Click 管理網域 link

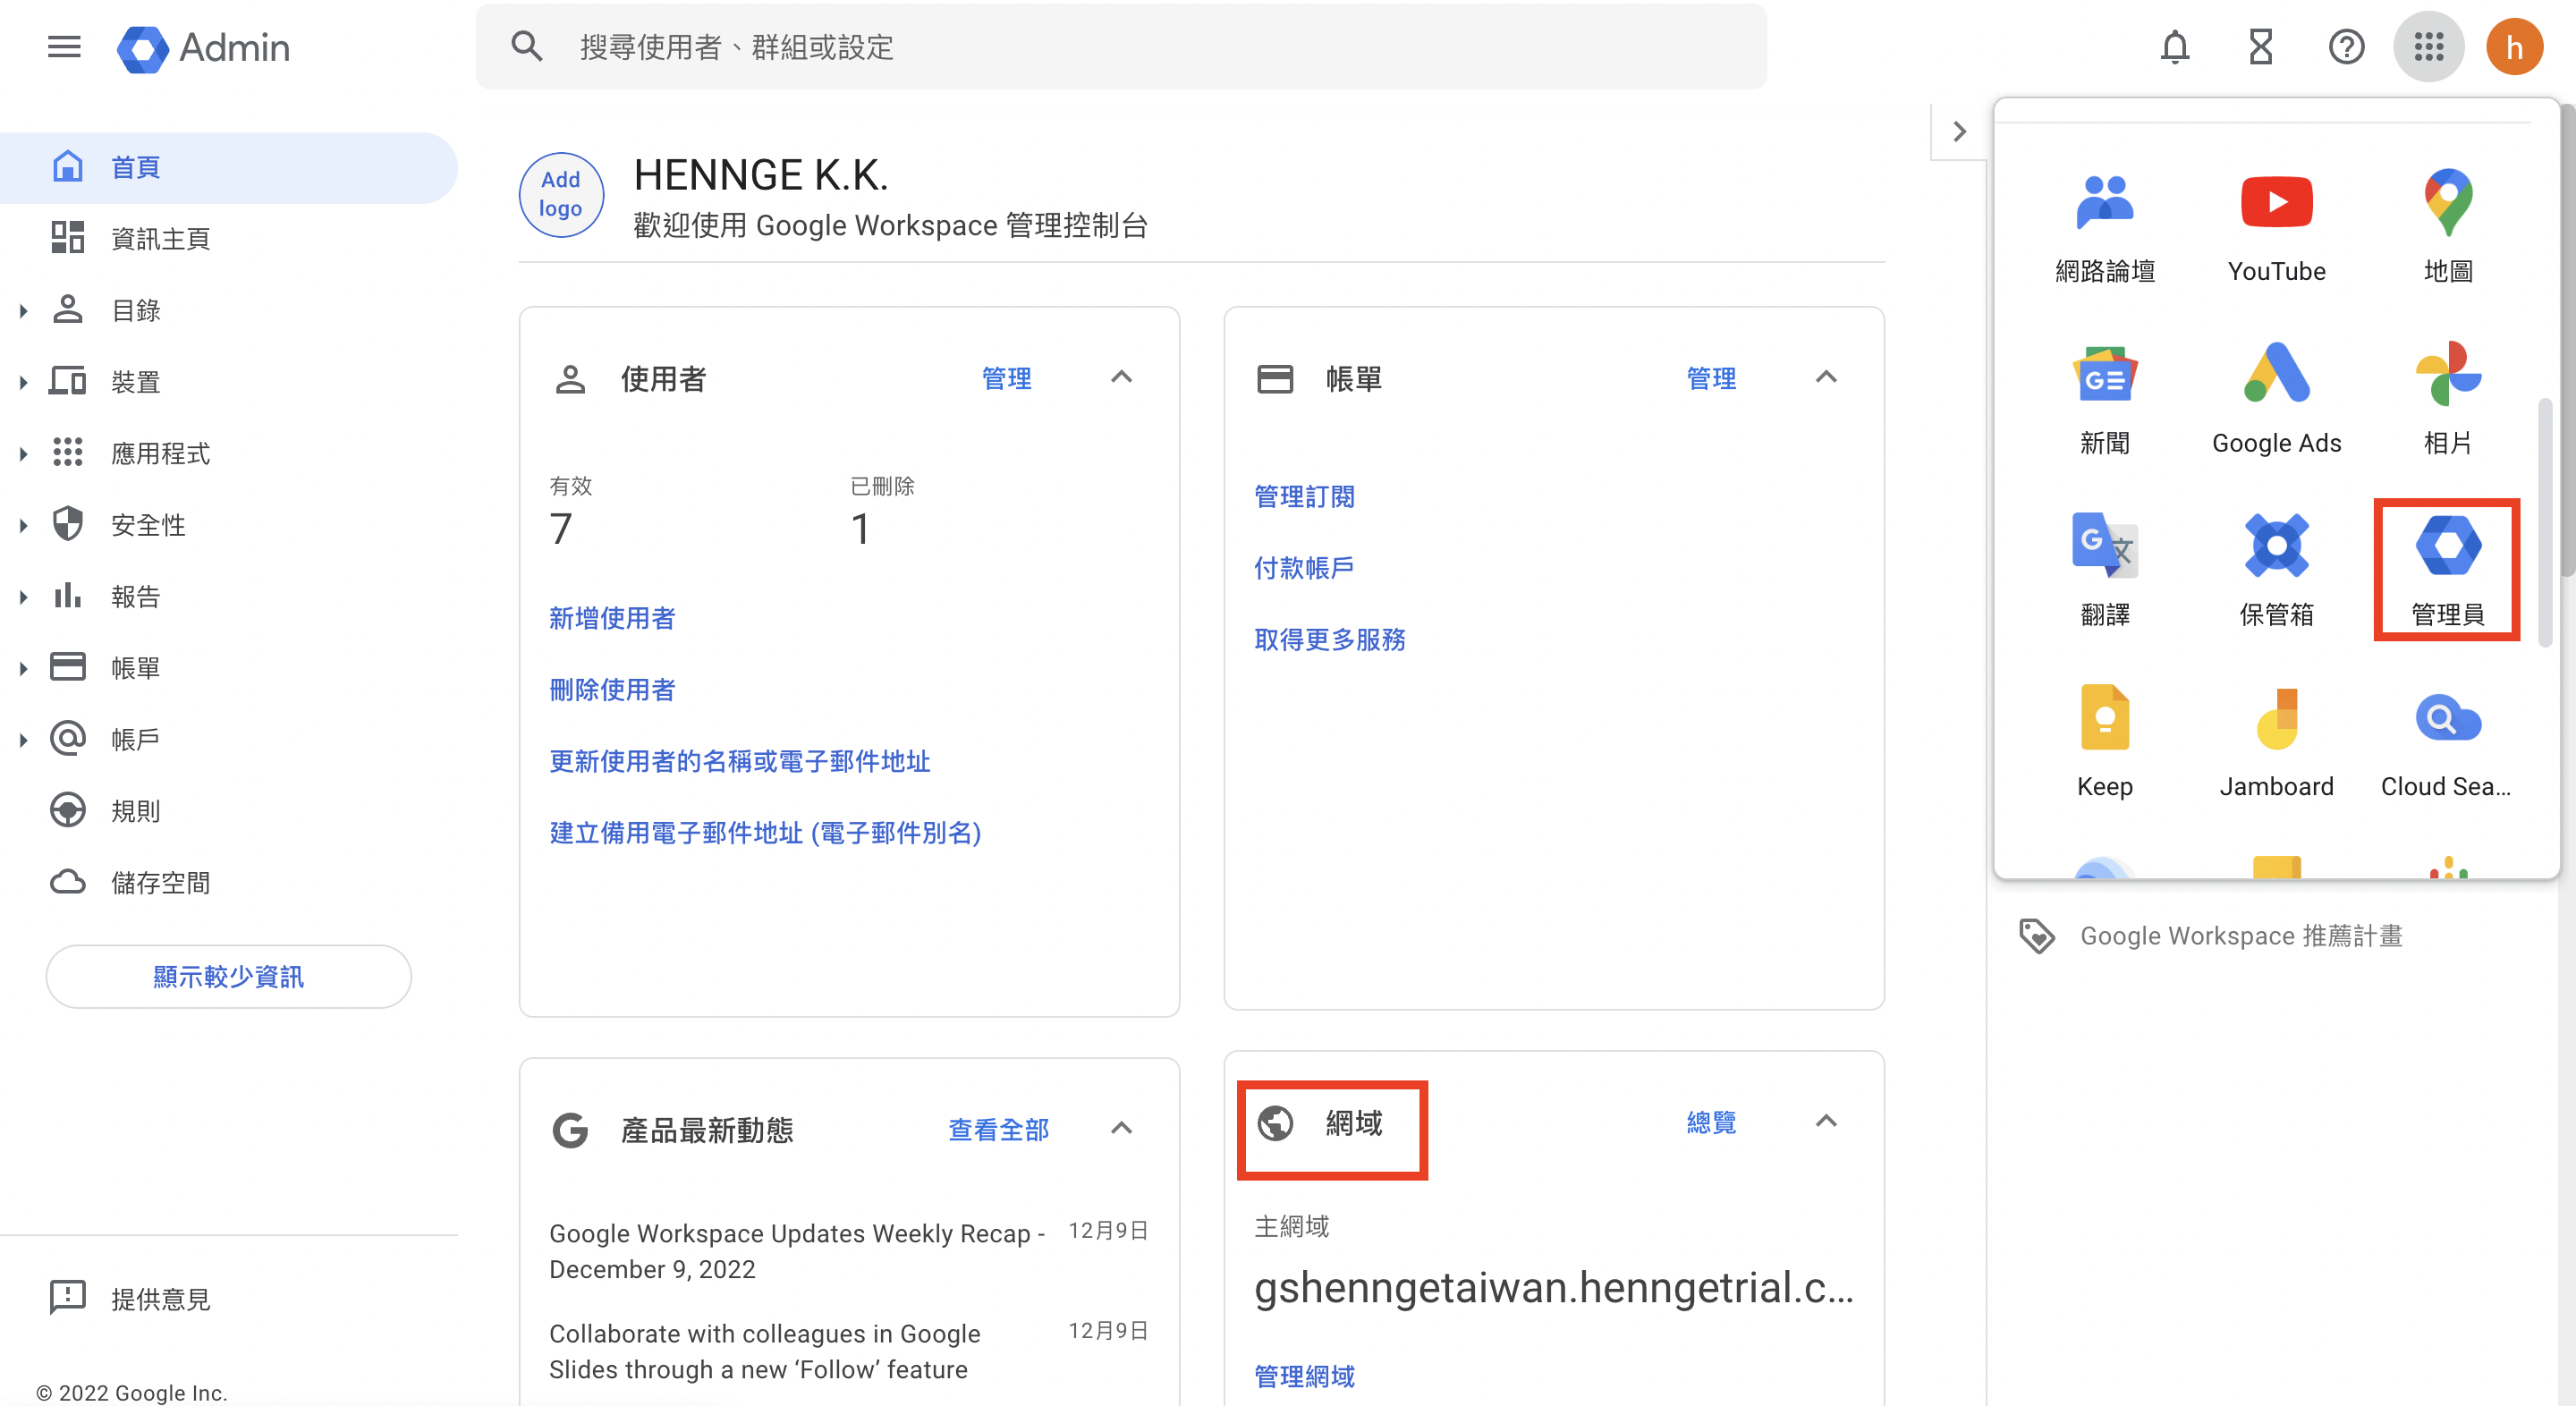coord(1304,1377)
